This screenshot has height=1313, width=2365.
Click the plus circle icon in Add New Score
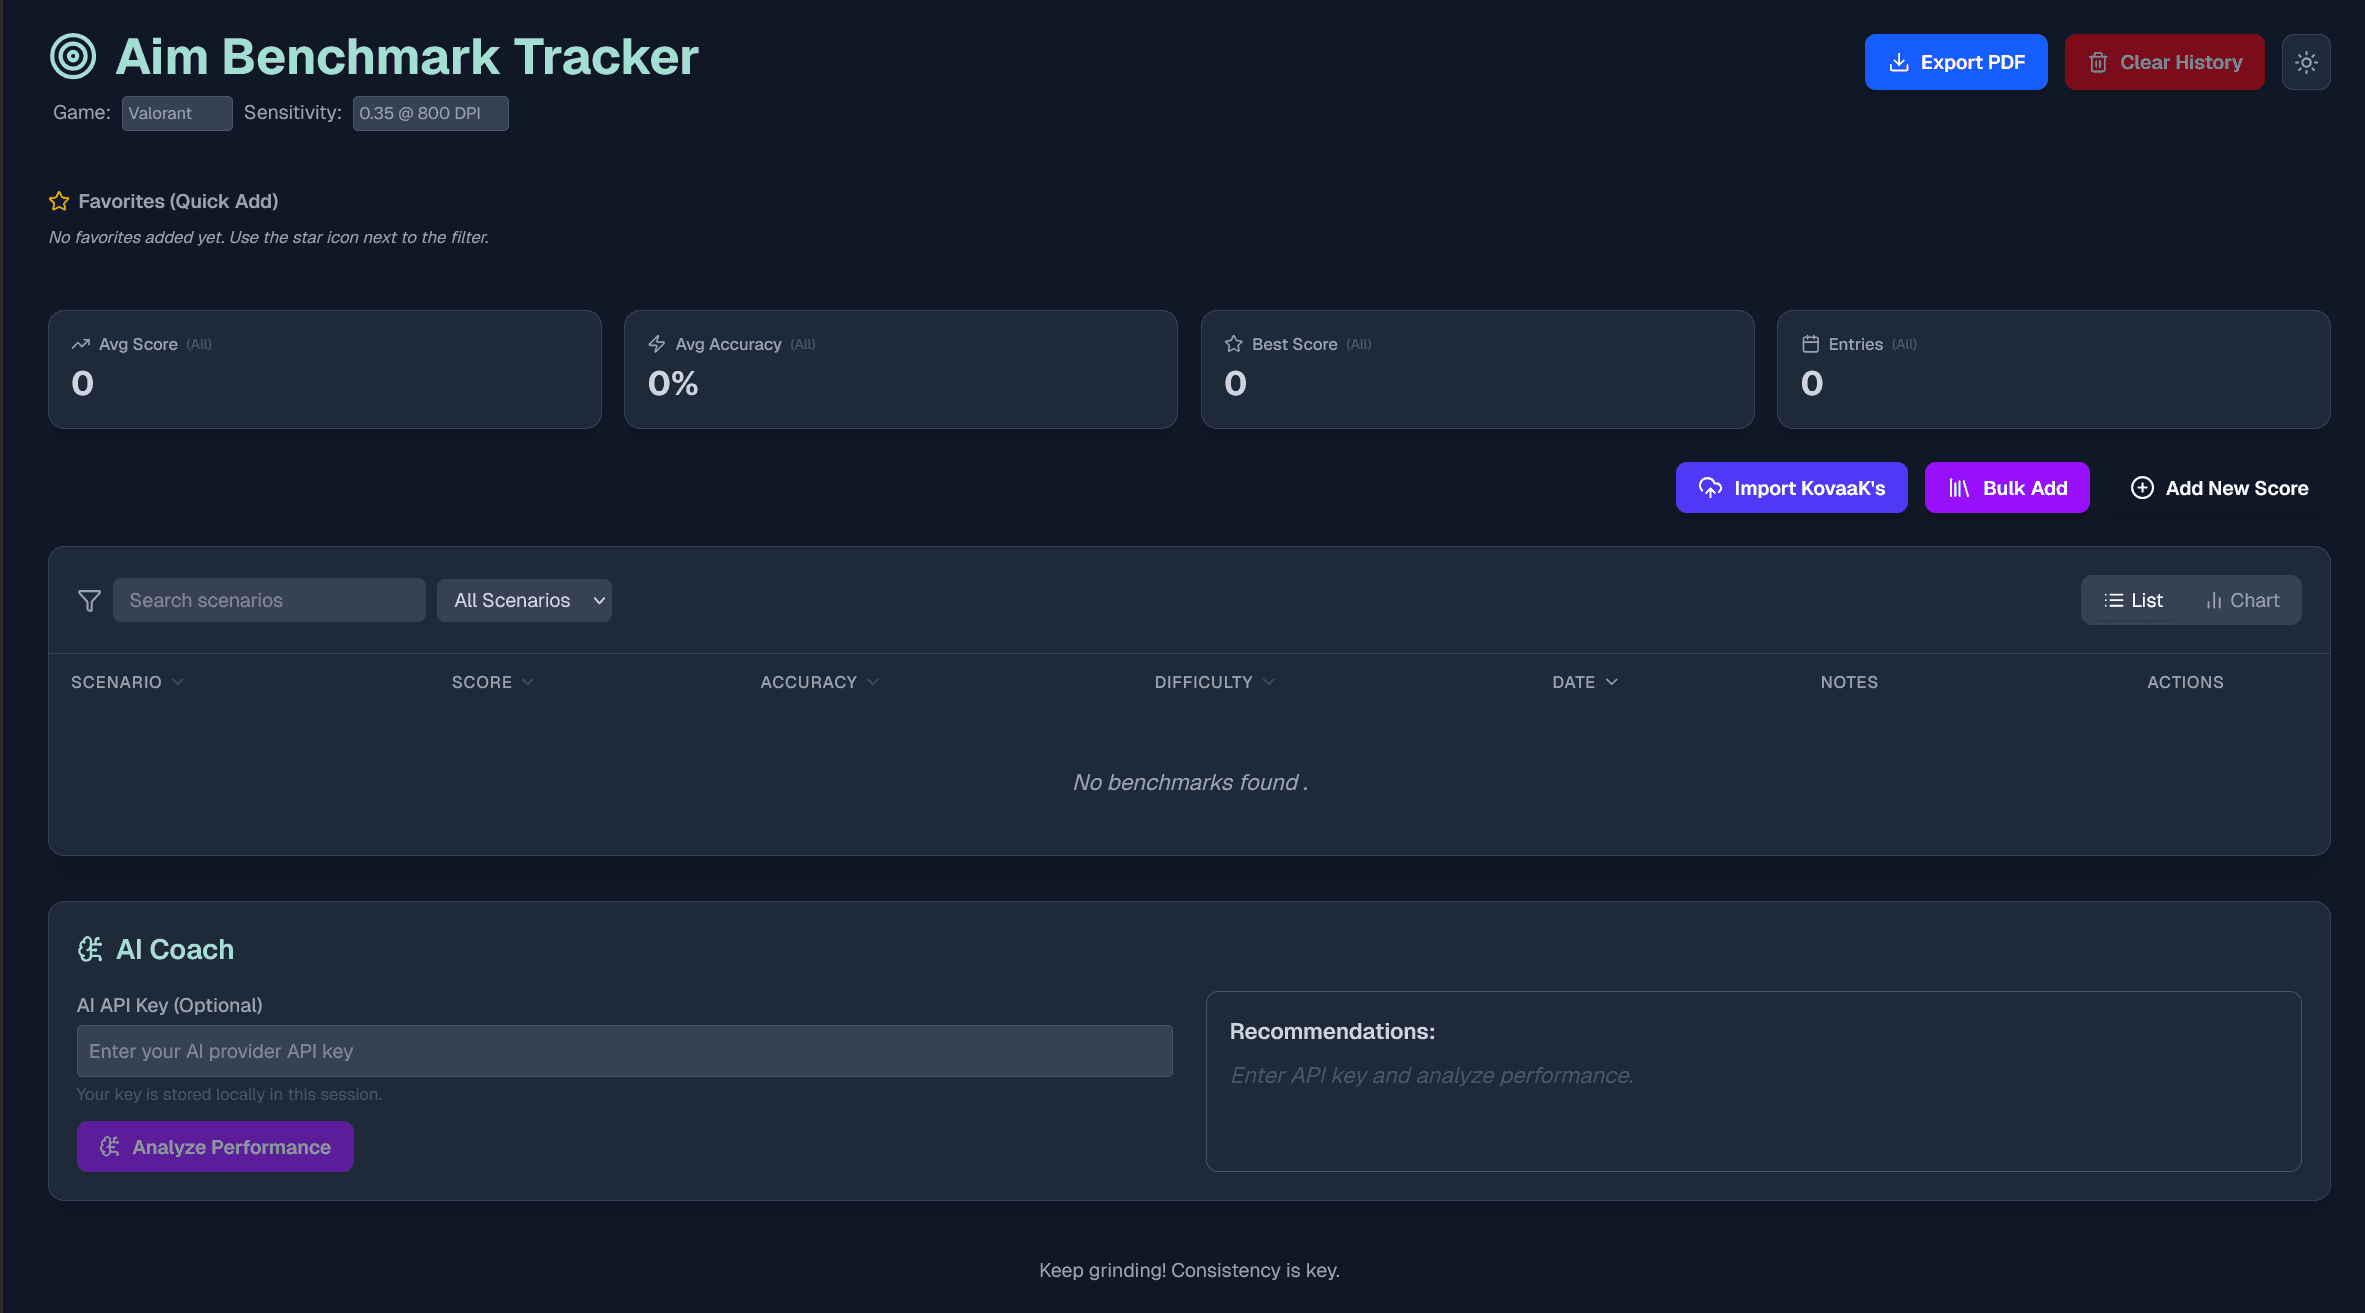[2142, 487]
